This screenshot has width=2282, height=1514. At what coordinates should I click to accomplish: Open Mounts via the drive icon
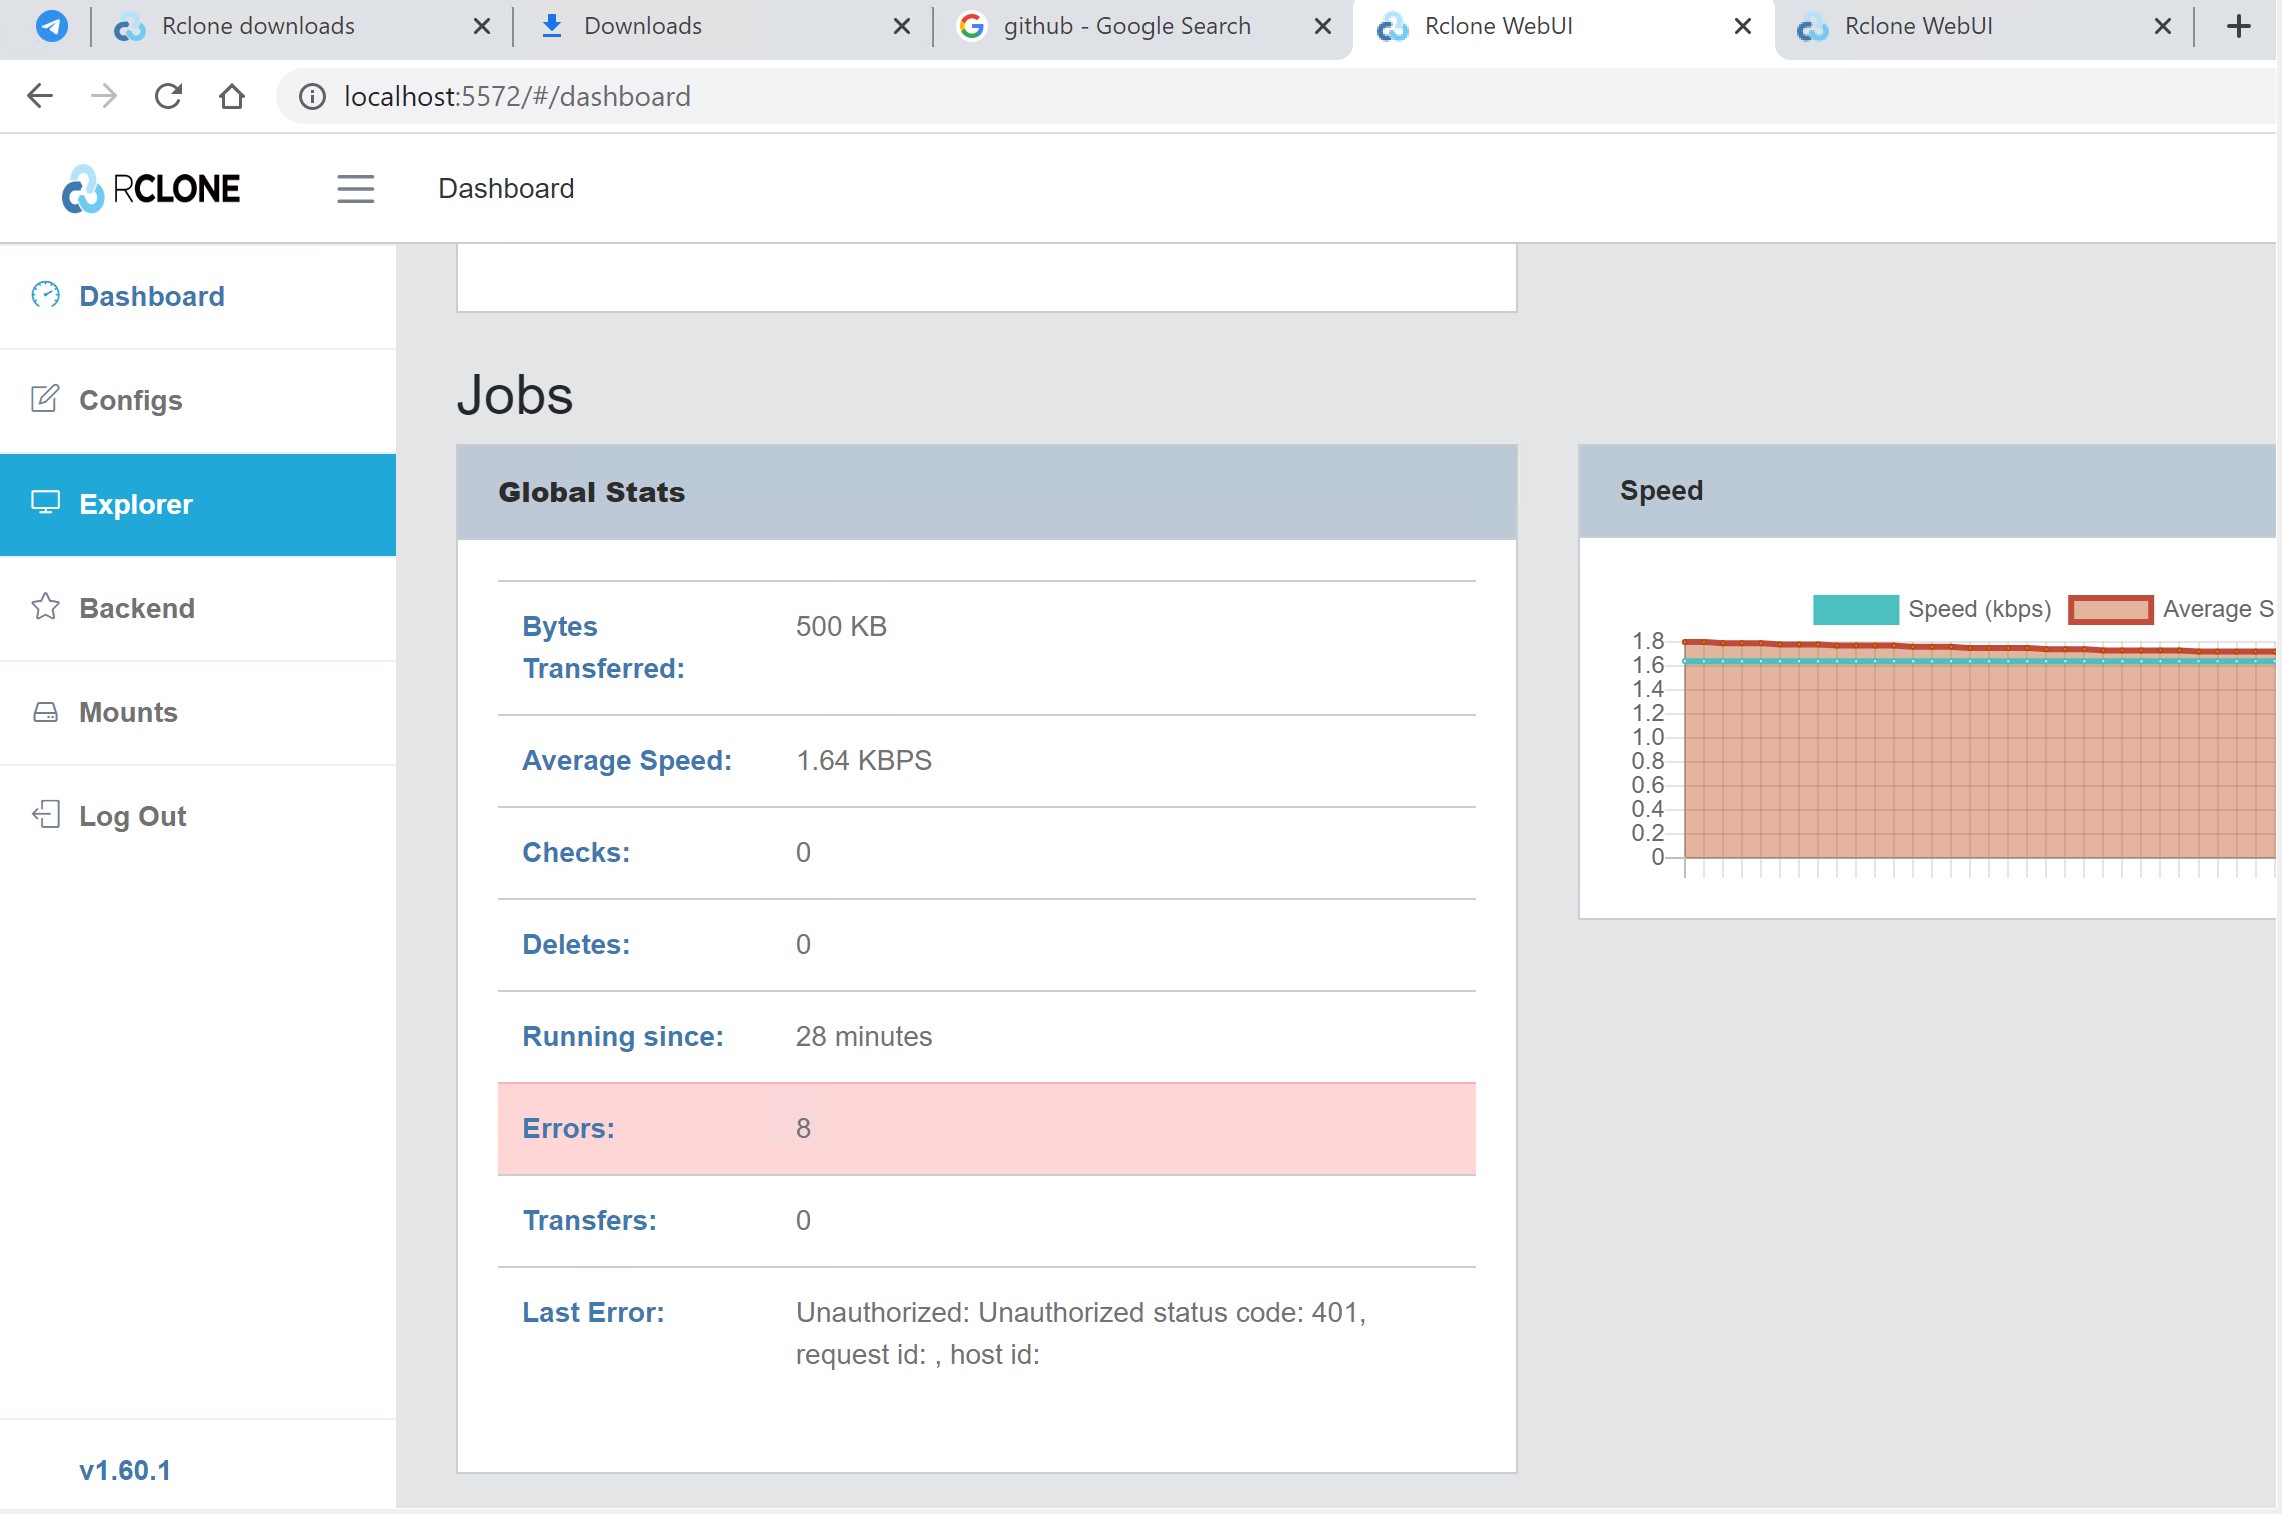[46, 712]
